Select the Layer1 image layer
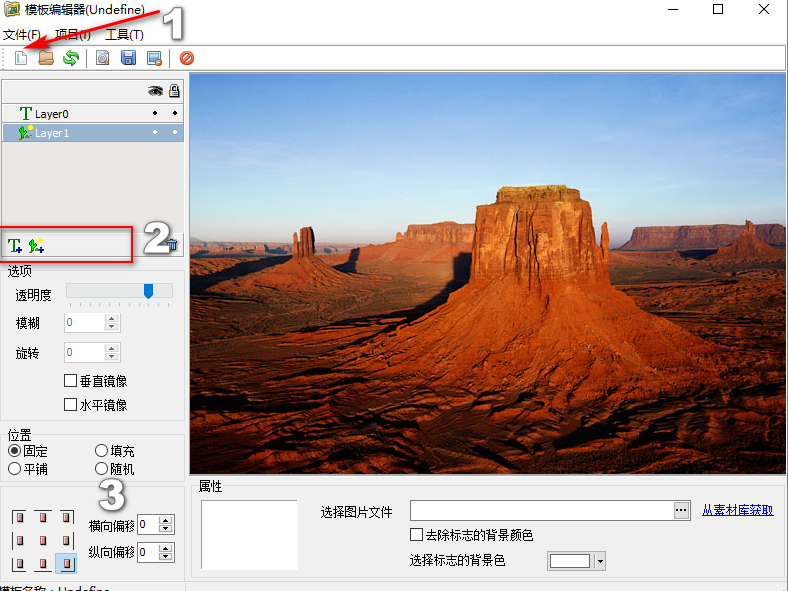788x591 pixels. click(92, 133)
